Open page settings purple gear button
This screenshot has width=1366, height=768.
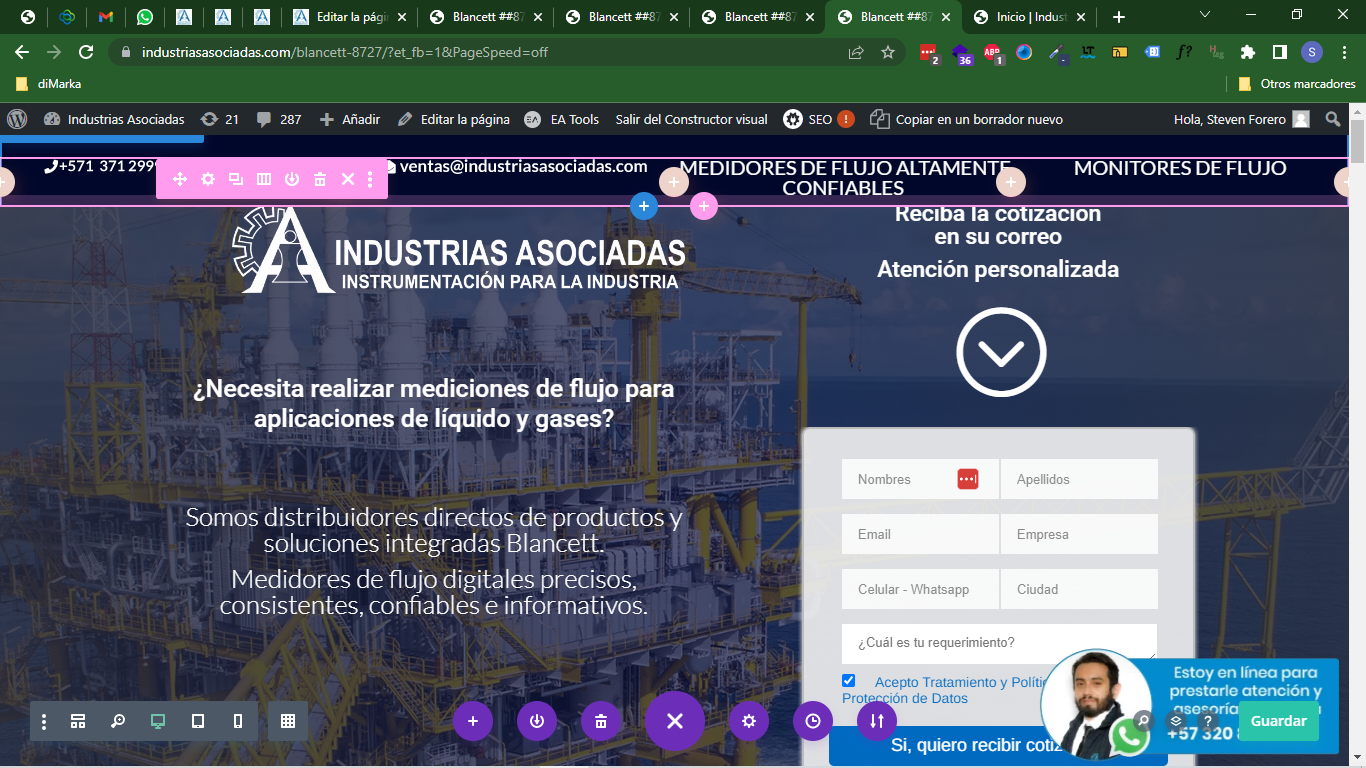click(x=749, y=721)
